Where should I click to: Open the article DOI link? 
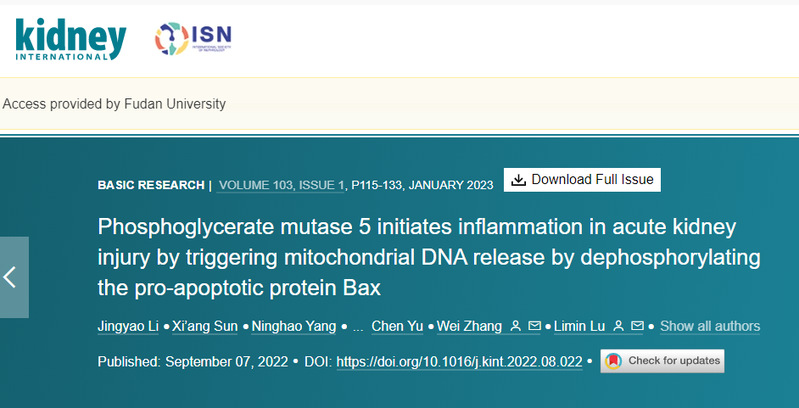459,361
